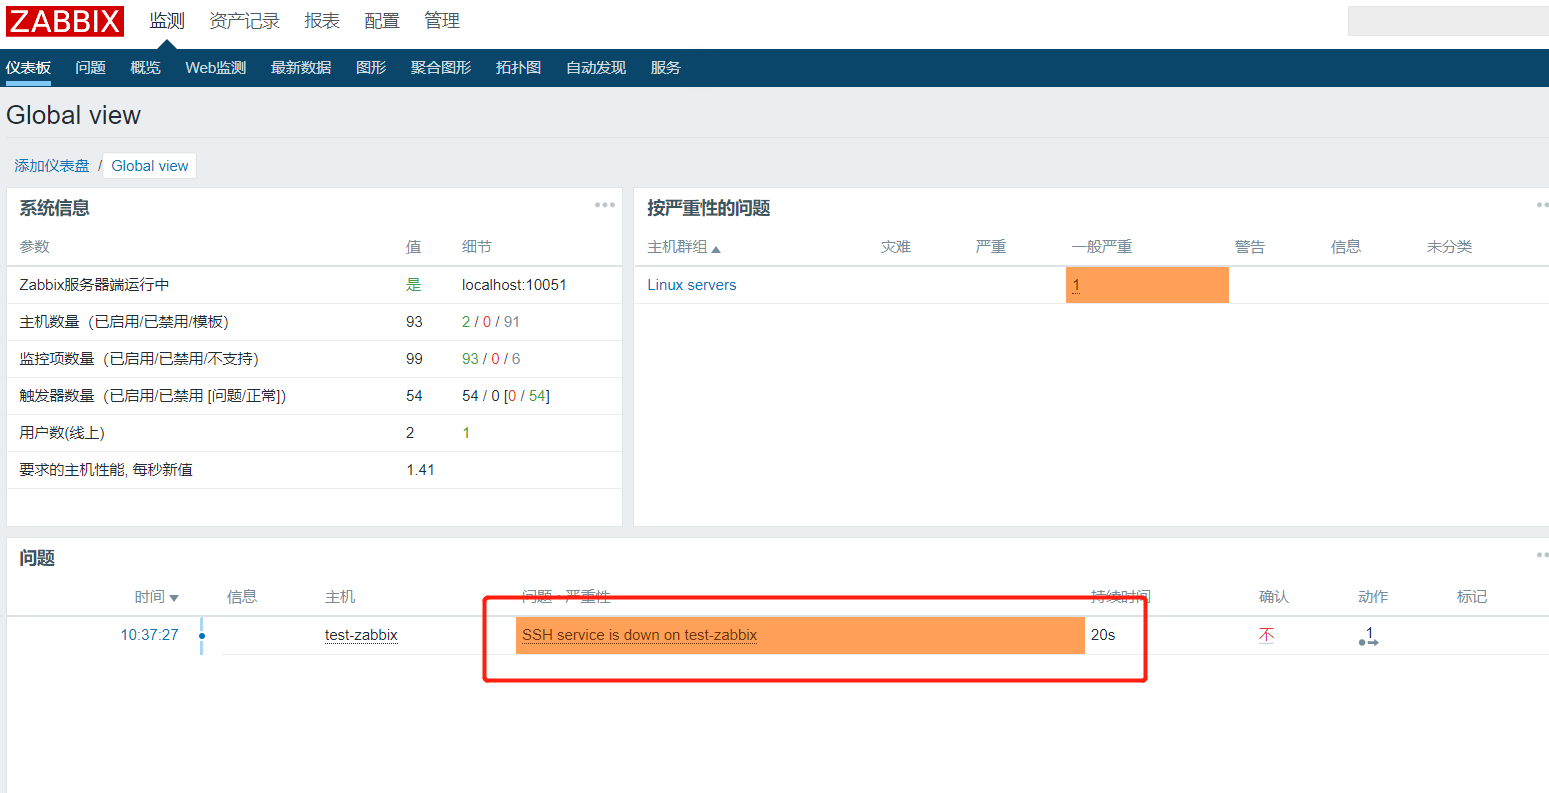Click 添加仪表盘 to add a dashboard
1549x793 pixels.
[51, 165]
